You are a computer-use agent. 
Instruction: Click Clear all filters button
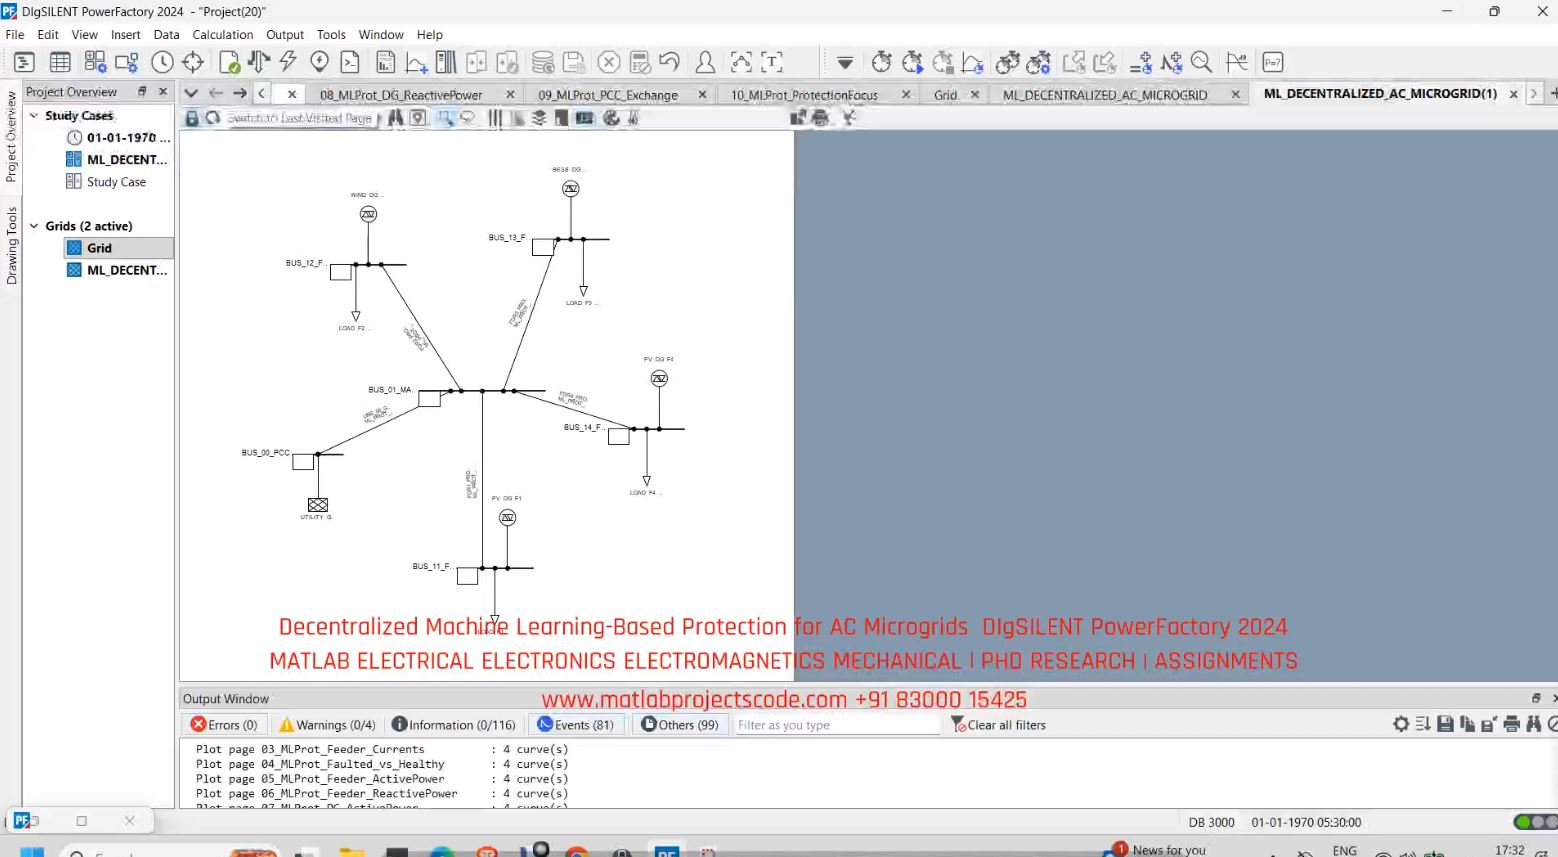coord(998,725)
